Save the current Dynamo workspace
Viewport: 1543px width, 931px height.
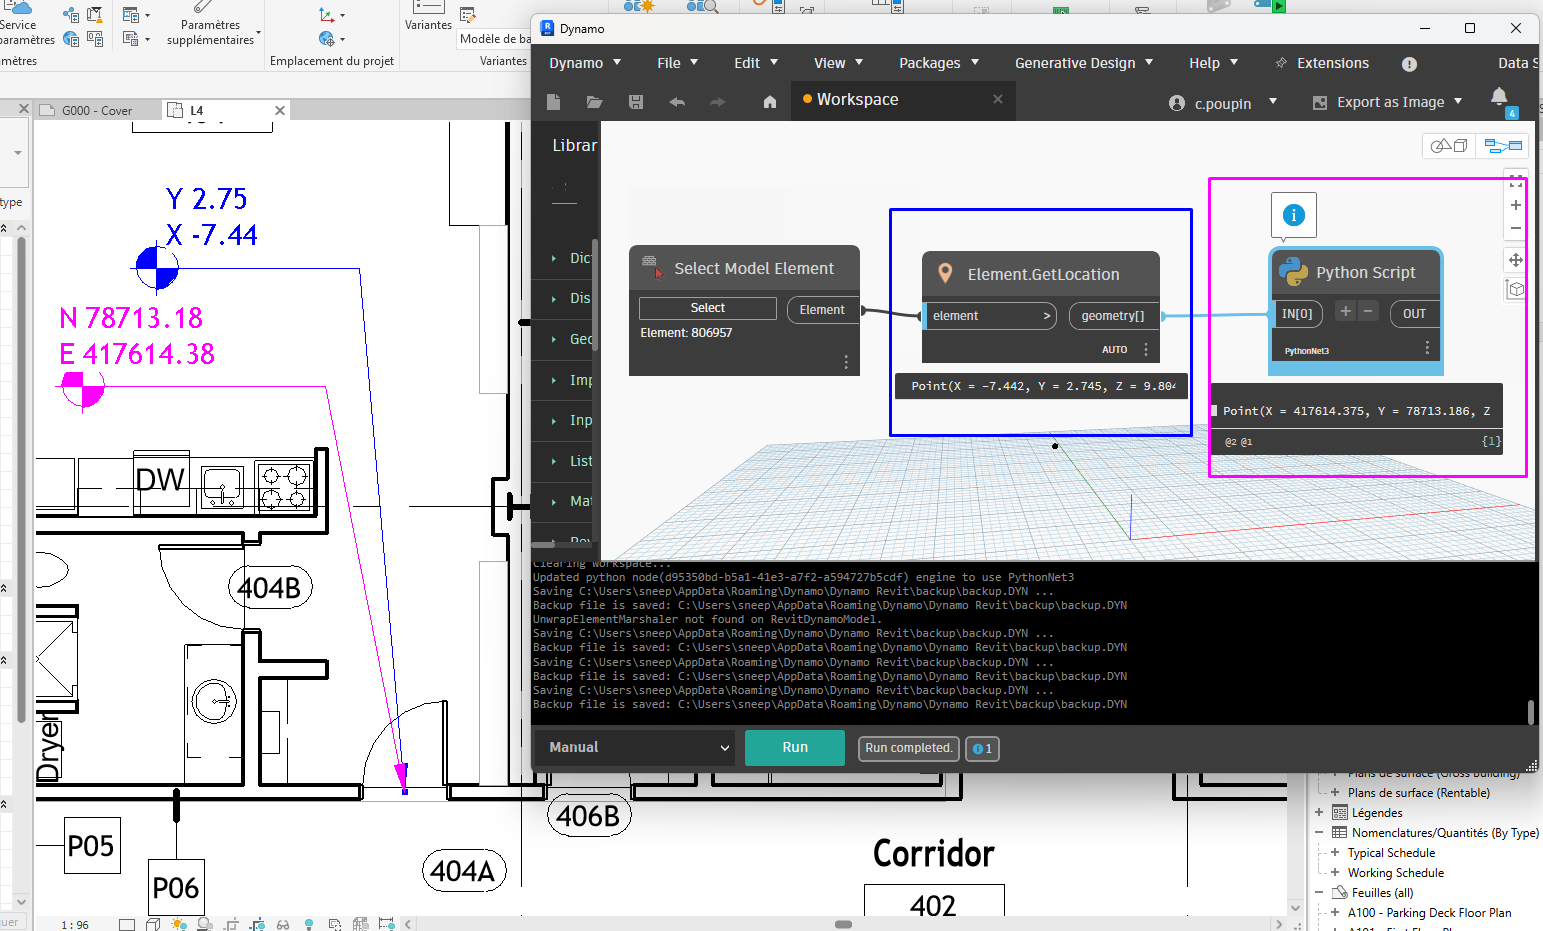point(636,101)
